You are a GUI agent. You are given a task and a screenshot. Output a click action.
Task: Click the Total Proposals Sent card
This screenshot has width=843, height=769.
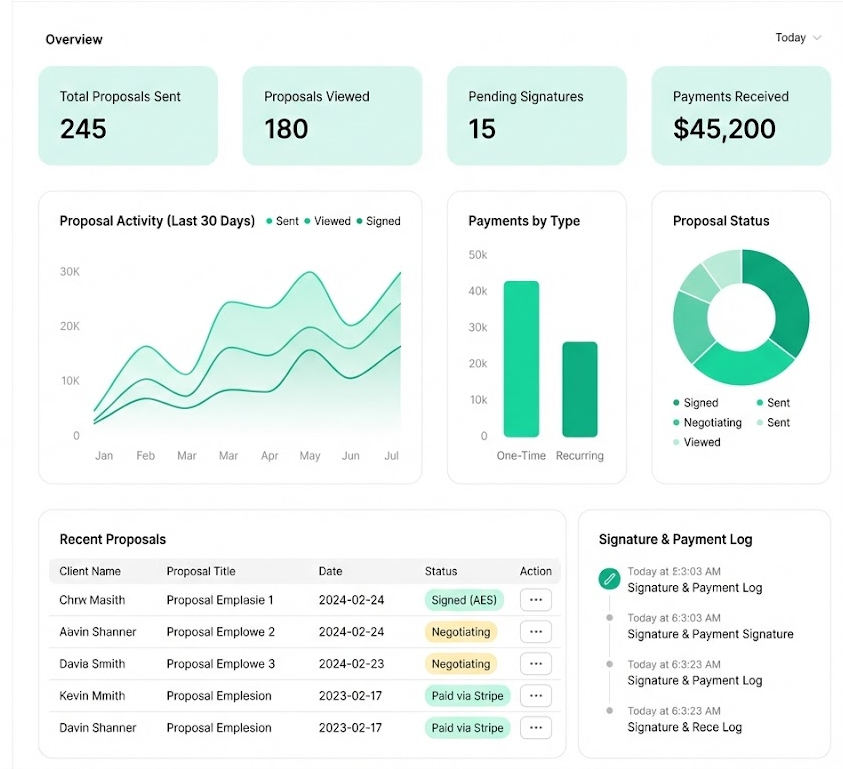(x=128, y=116)
